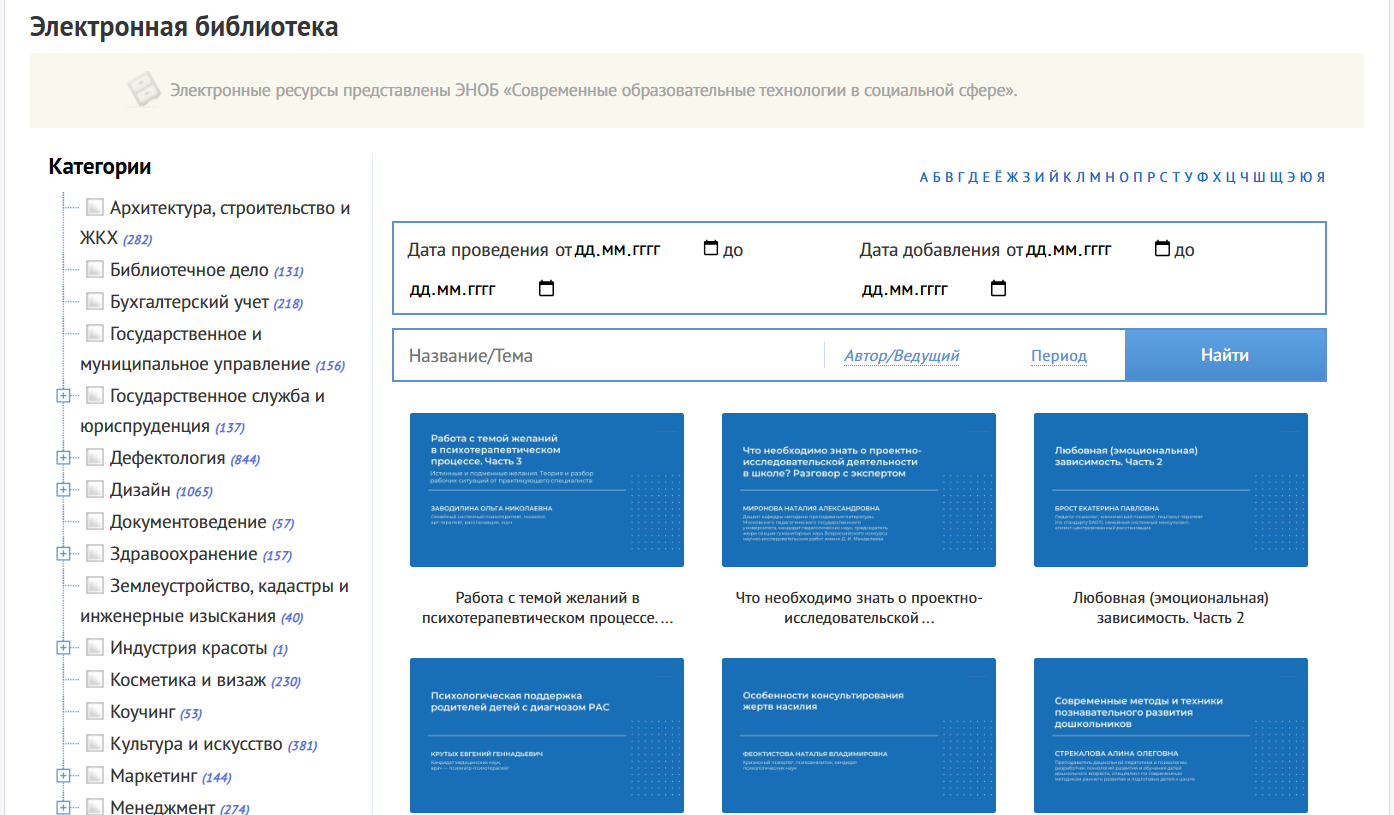Open title link Что необходимо знать о проектно-исследовательской

pyautogui.click(x=859, y=608)
